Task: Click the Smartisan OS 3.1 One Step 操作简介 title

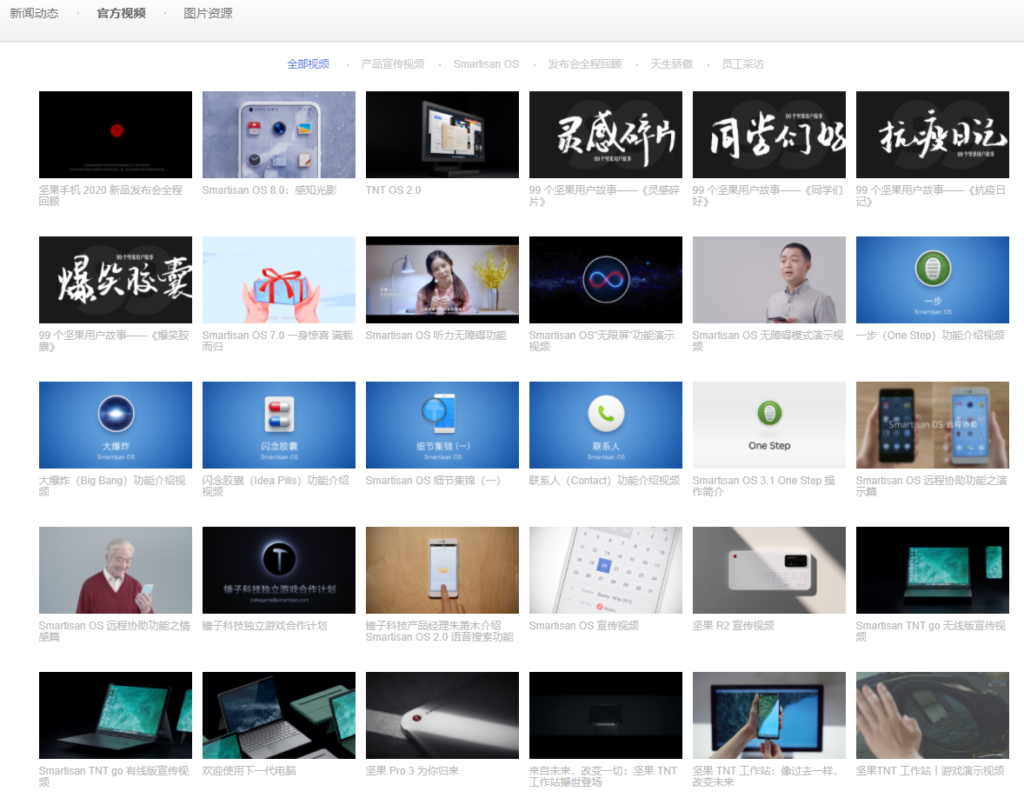Action: pyautogui.click(x=763, y=485)
